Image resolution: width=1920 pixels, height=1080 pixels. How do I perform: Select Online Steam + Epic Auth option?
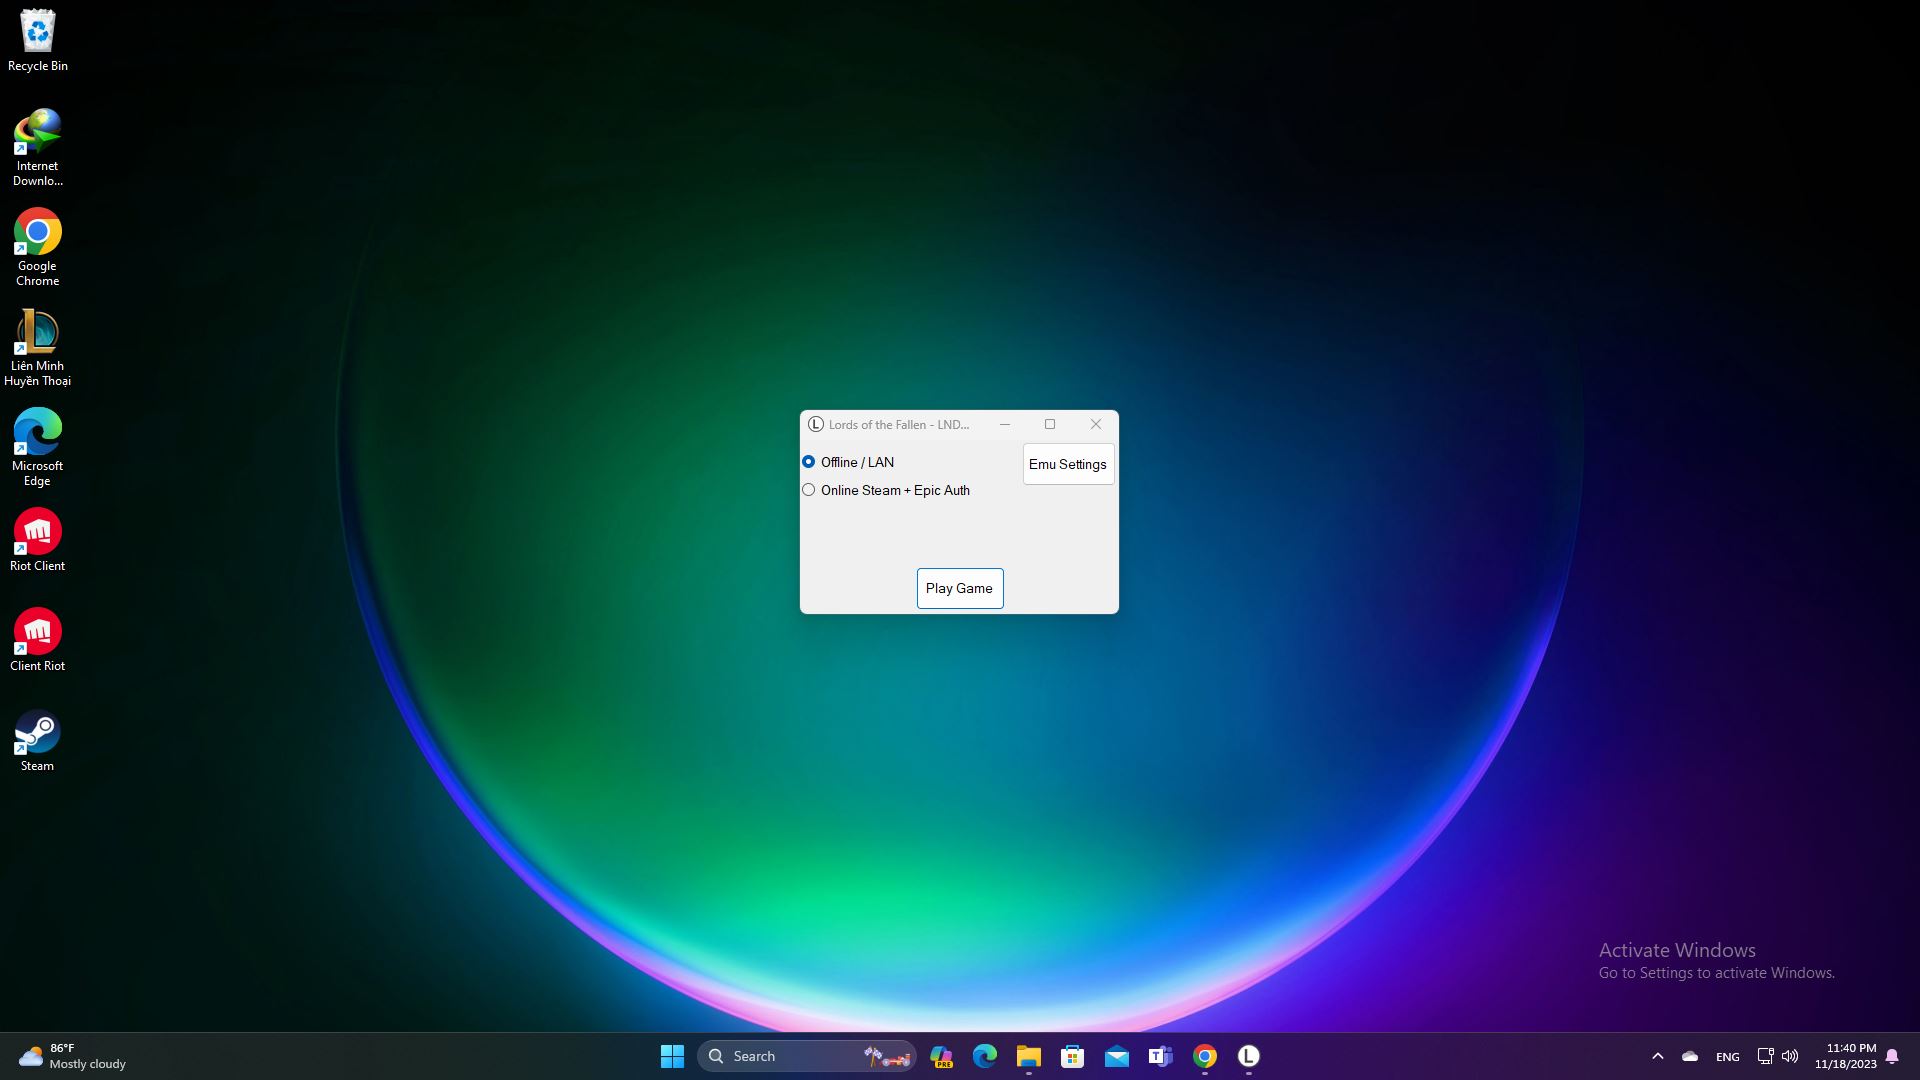808,489
